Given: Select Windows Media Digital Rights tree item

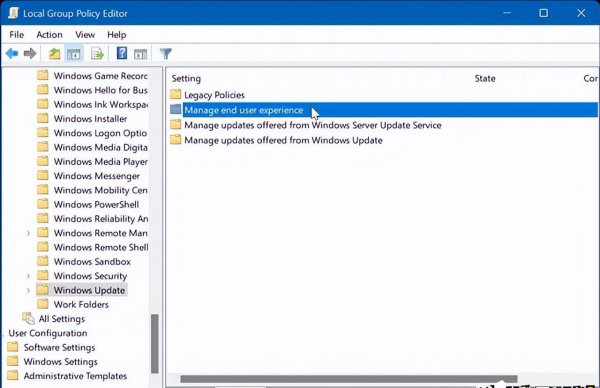Looking at the screenshot, I should [101, 147].
